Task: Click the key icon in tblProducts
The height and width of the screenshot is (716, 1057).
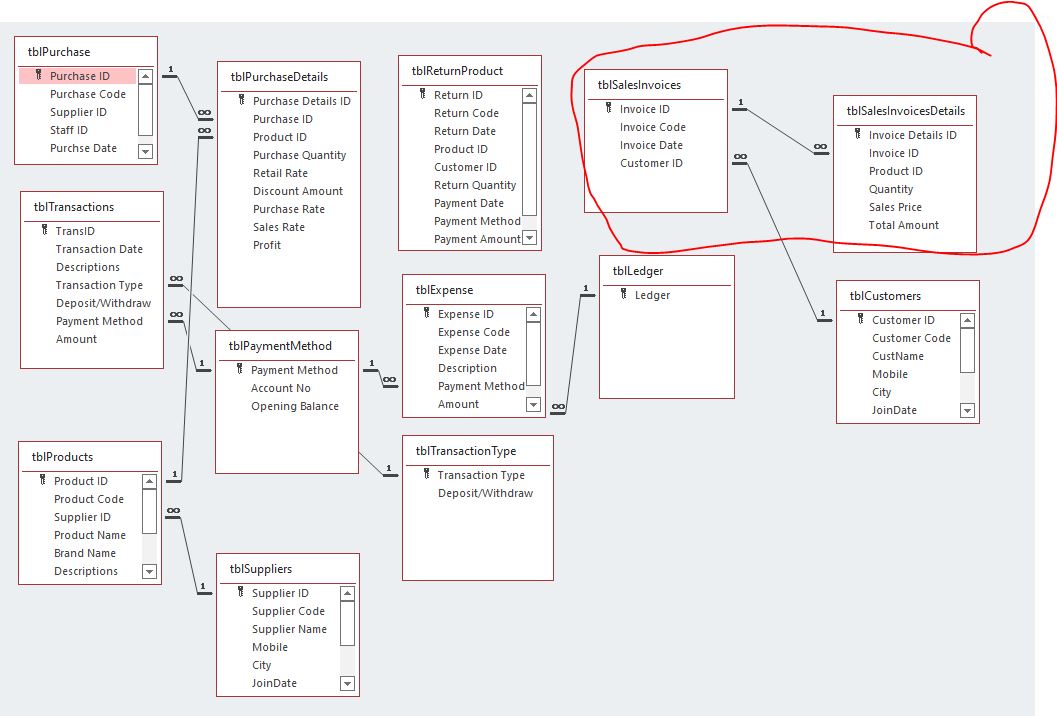Action: 42,480
